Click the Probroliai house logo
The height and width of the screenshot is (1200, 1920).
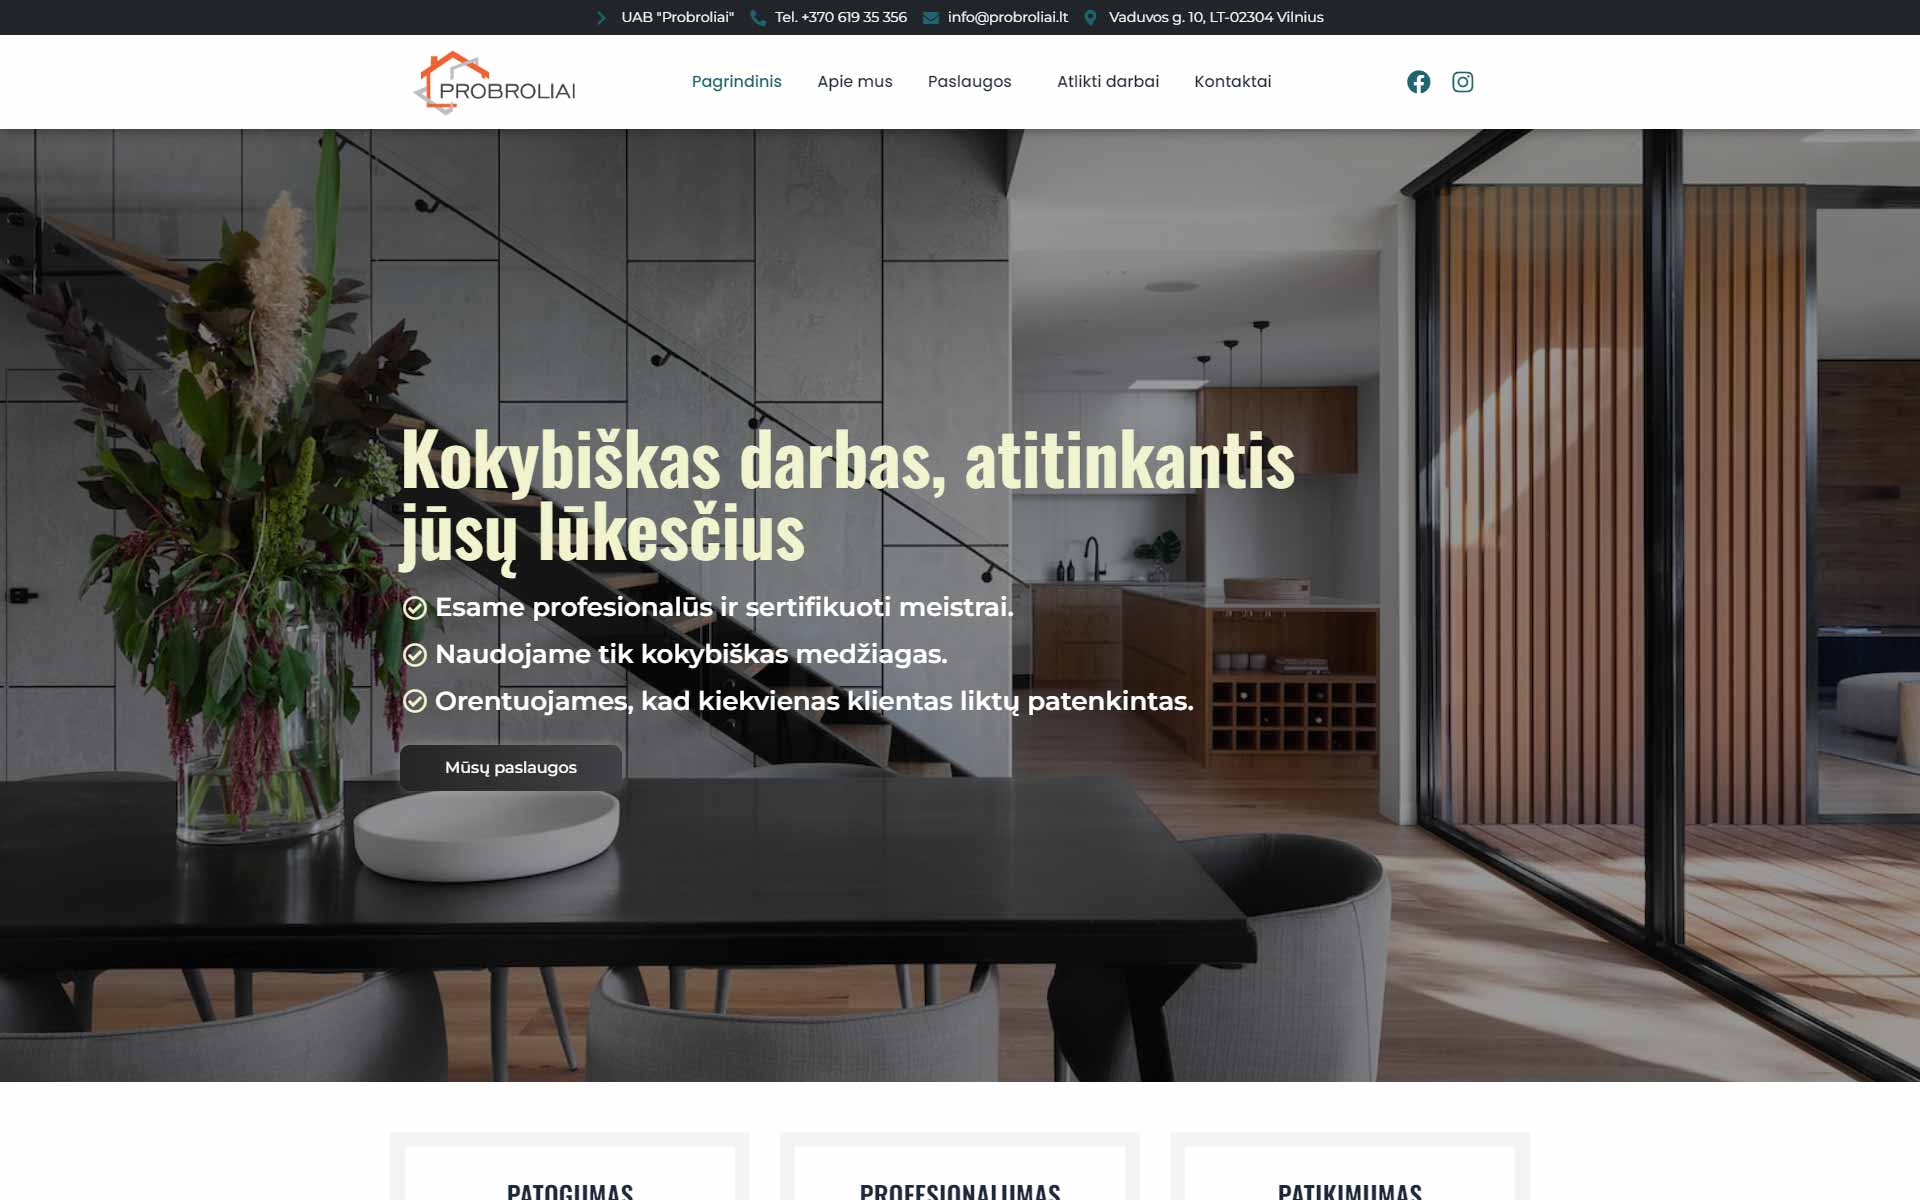tap(495, 82)
